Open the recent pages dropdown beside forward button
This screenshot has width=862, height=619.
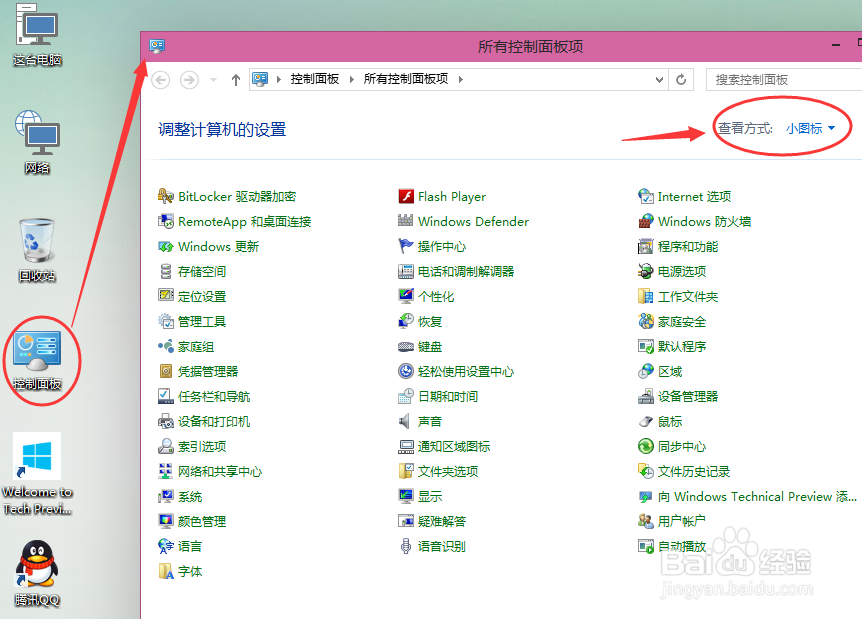pyautogui.click(x=211, y=79)
